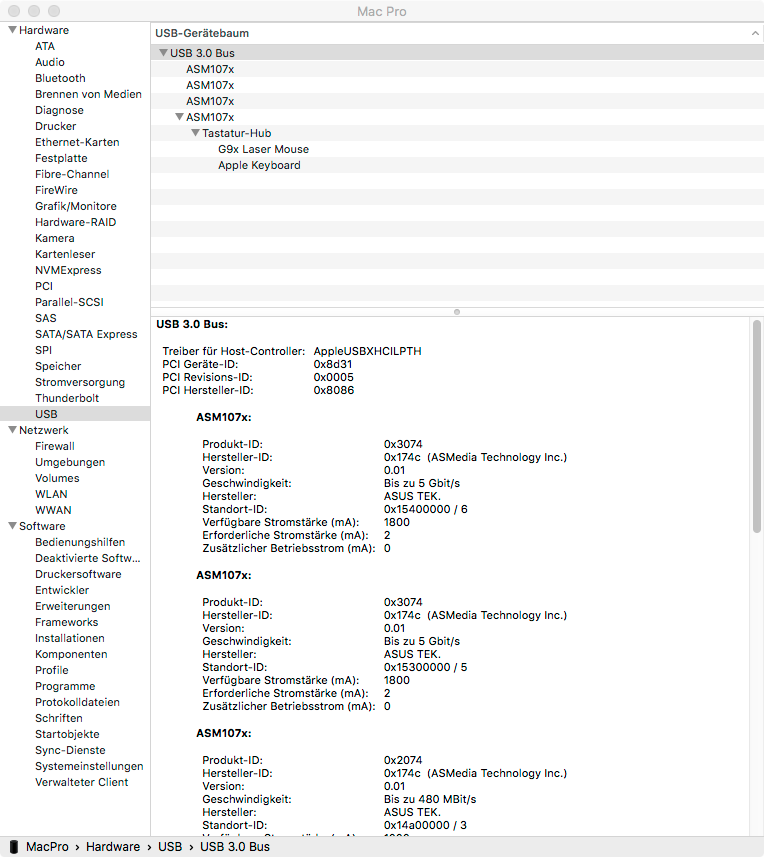The height and width of the screenshot is (857, 764).
Task: Open SATA/SATA Express in sidebar
Action: click(86, 334)
